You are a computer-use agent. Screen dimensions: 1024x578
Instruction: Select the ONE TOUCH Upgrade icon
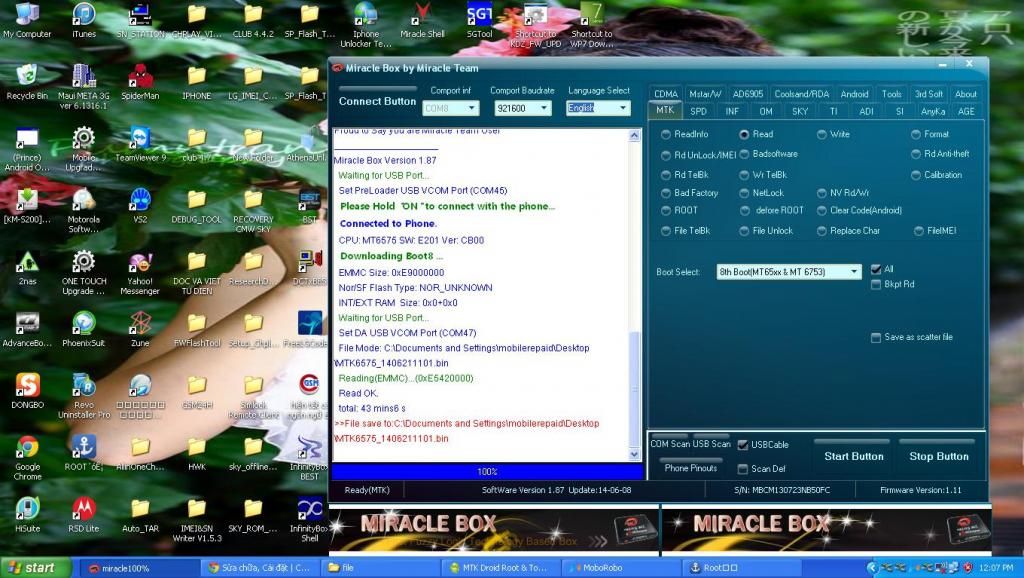coord(84,272)
